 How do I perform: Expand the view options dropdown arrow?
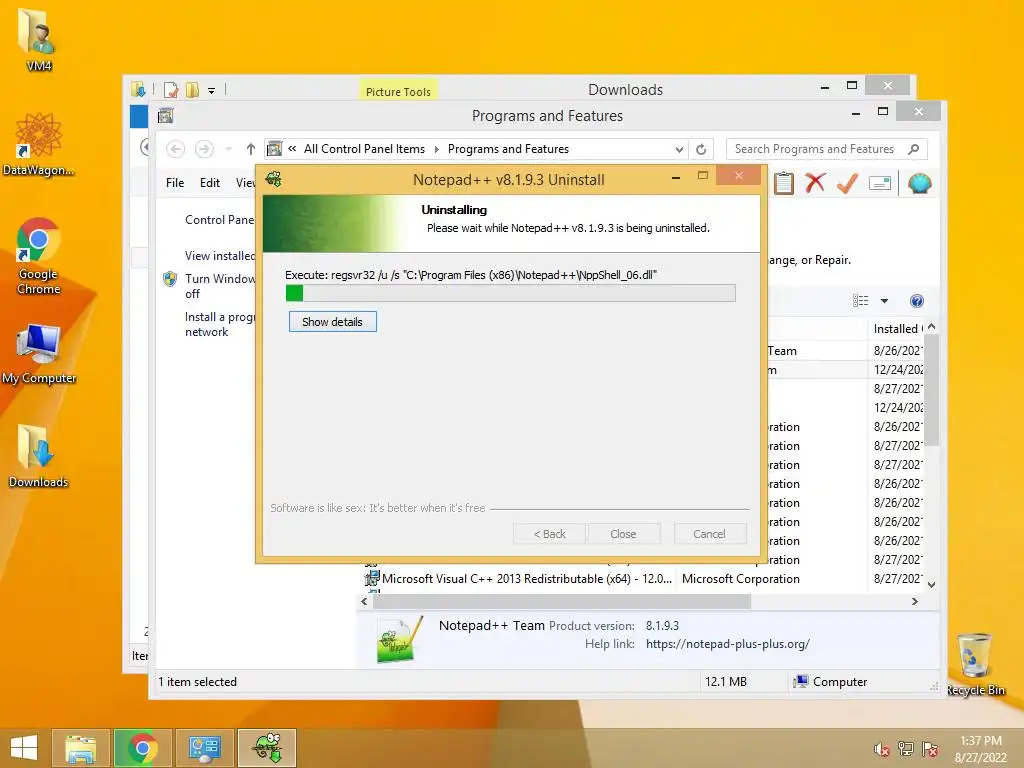(x=884, y=301)
